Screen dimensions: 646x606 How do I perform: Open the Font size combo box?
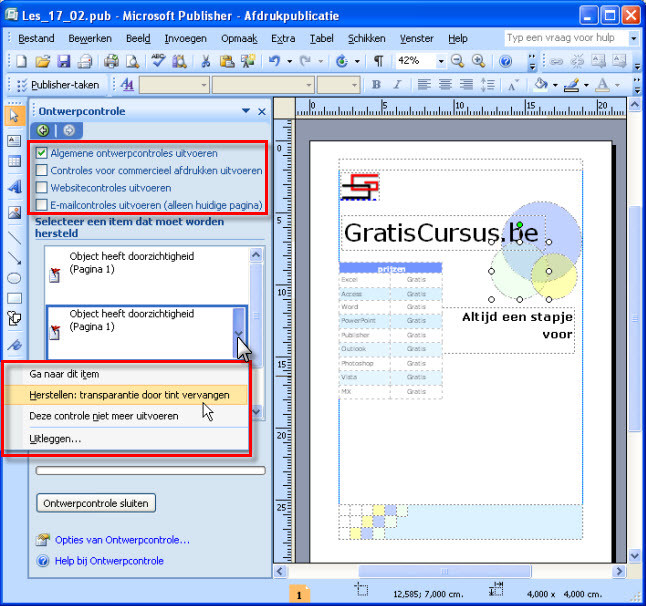tap(338, 85)
